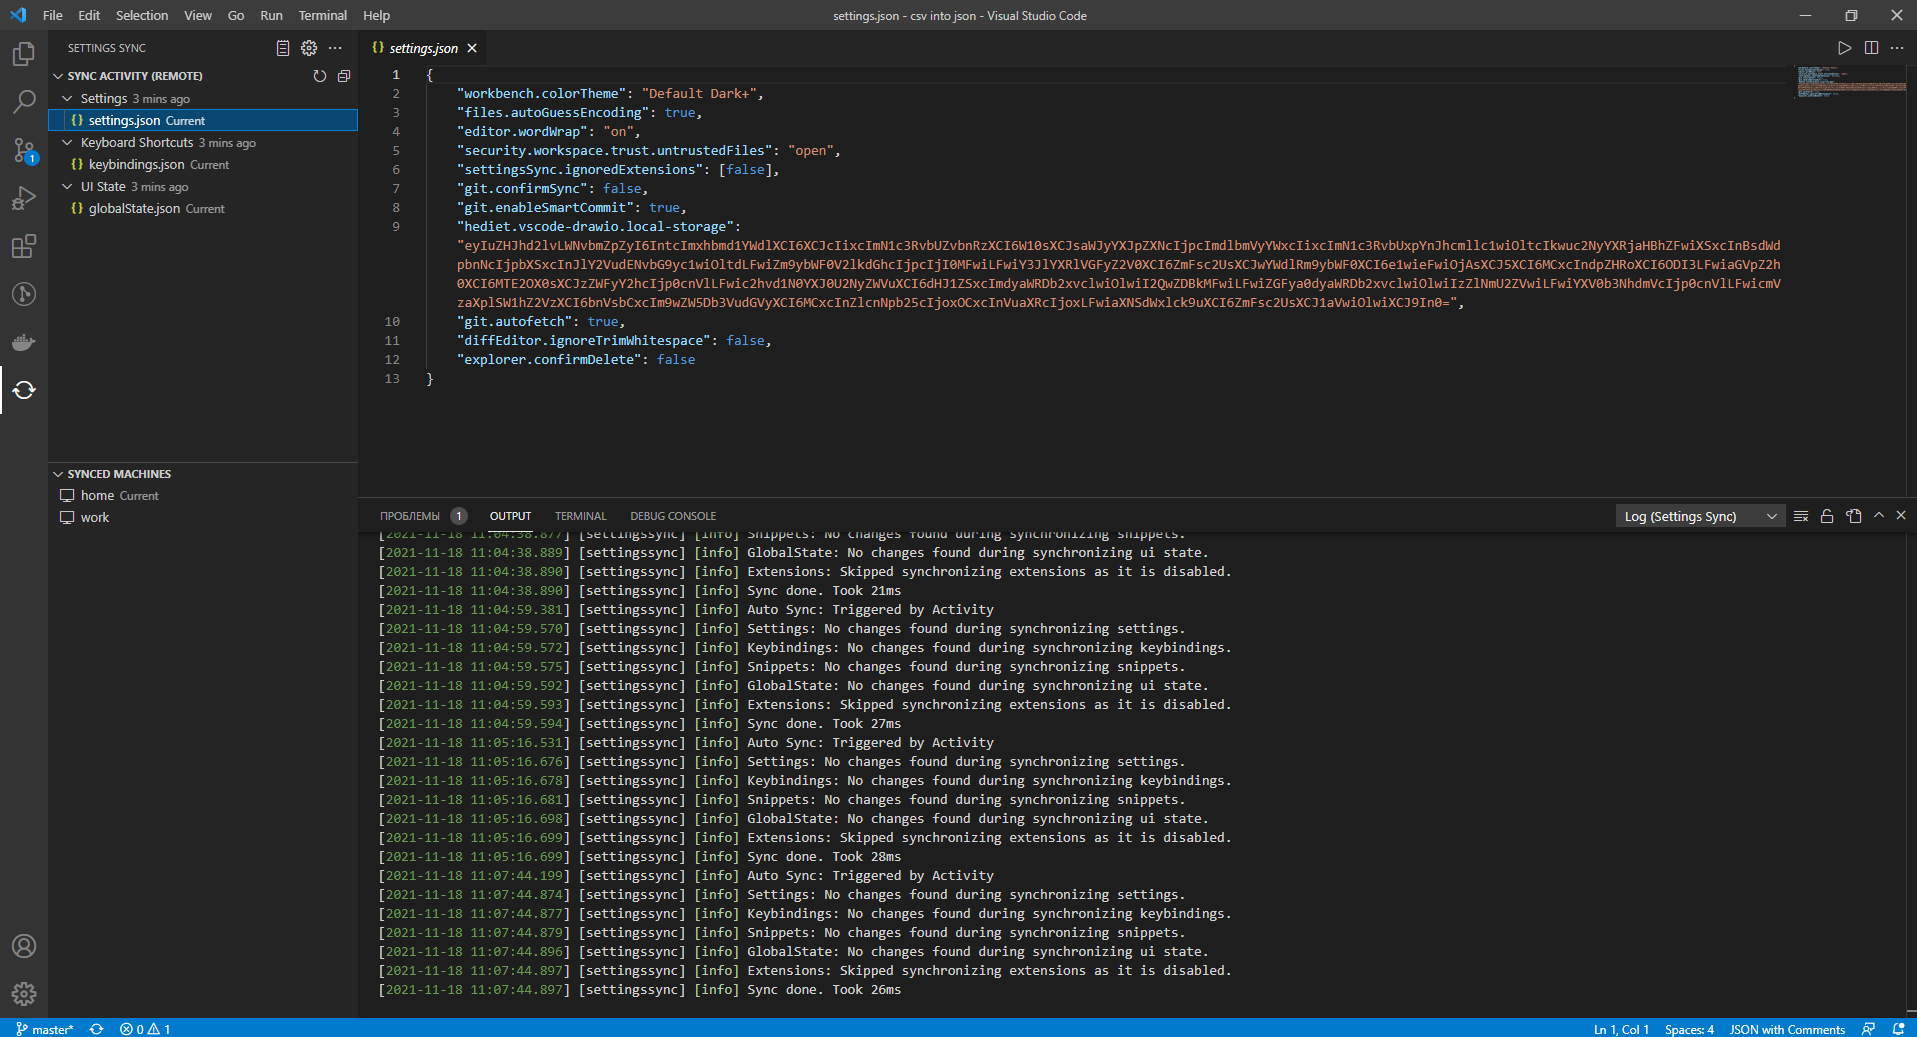Open the Search view in activity bar
This screenshot has height=1037, width=1917.
pos(24,101)
